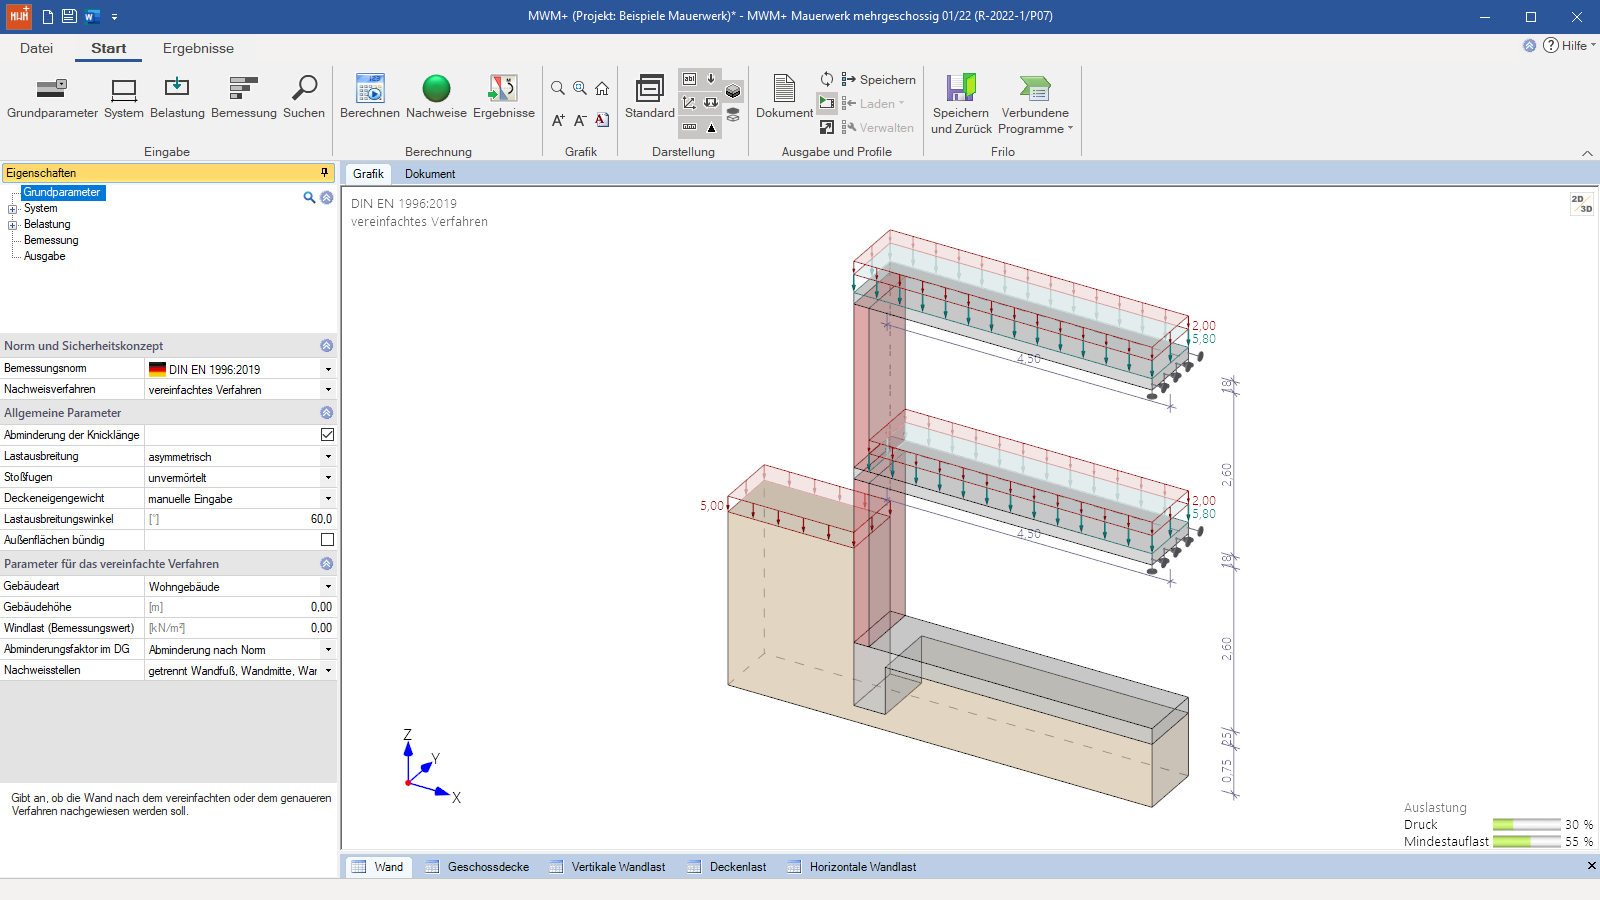Open Hilfe help menu
1600x900 pixels.
coord(1570,45)
